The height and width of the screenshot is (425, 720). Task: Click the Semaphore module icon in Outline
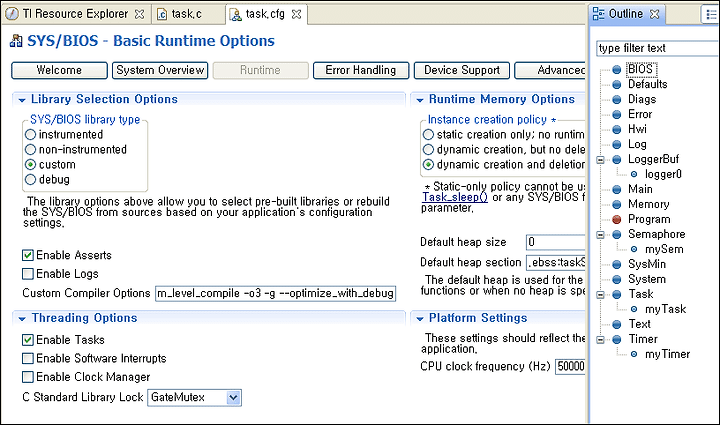tap(617, 235)
